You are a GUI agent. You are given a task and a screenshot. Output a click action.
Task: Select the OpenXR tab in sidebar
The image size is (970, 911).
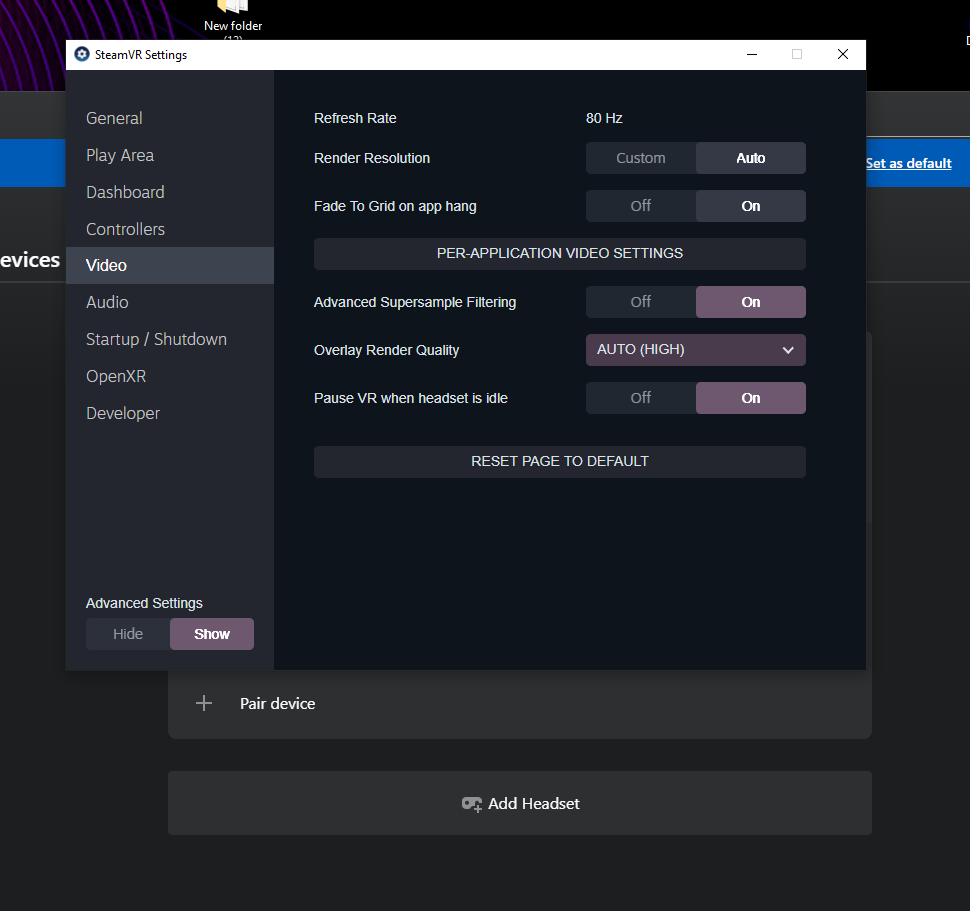point(116,376)
